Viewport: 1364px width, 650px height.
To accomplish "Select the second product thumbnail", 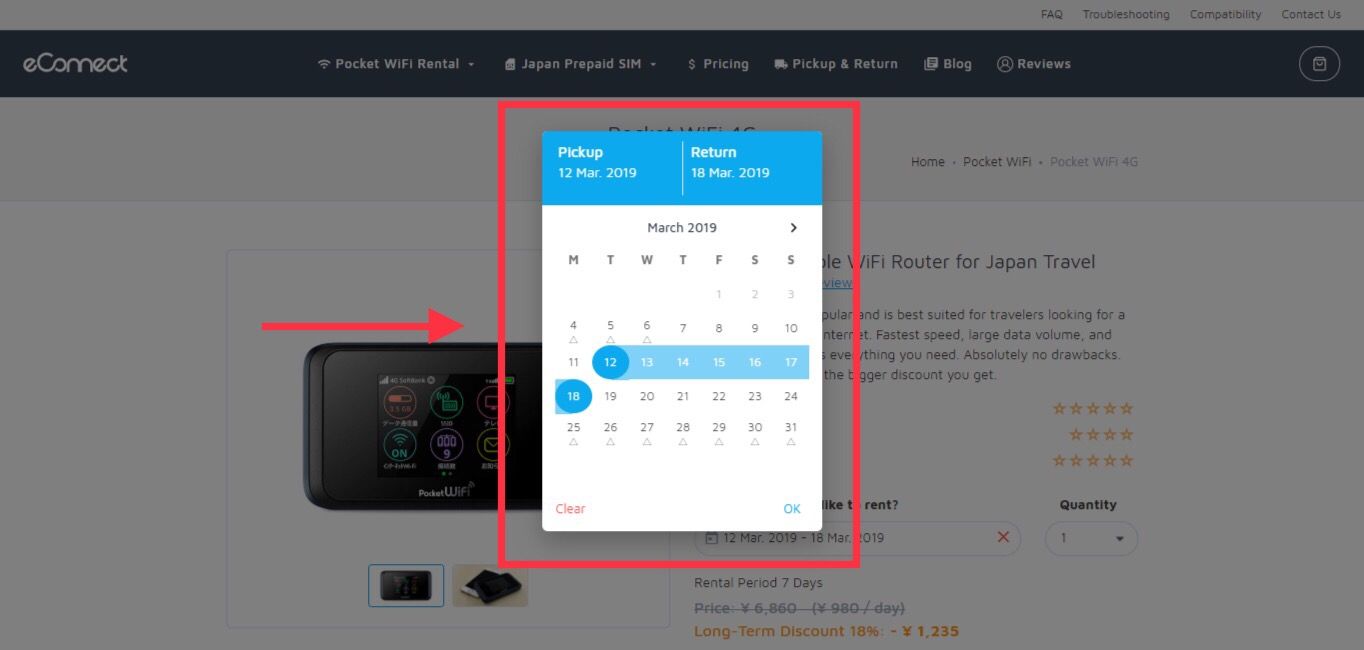I will [x=490, y=586].
